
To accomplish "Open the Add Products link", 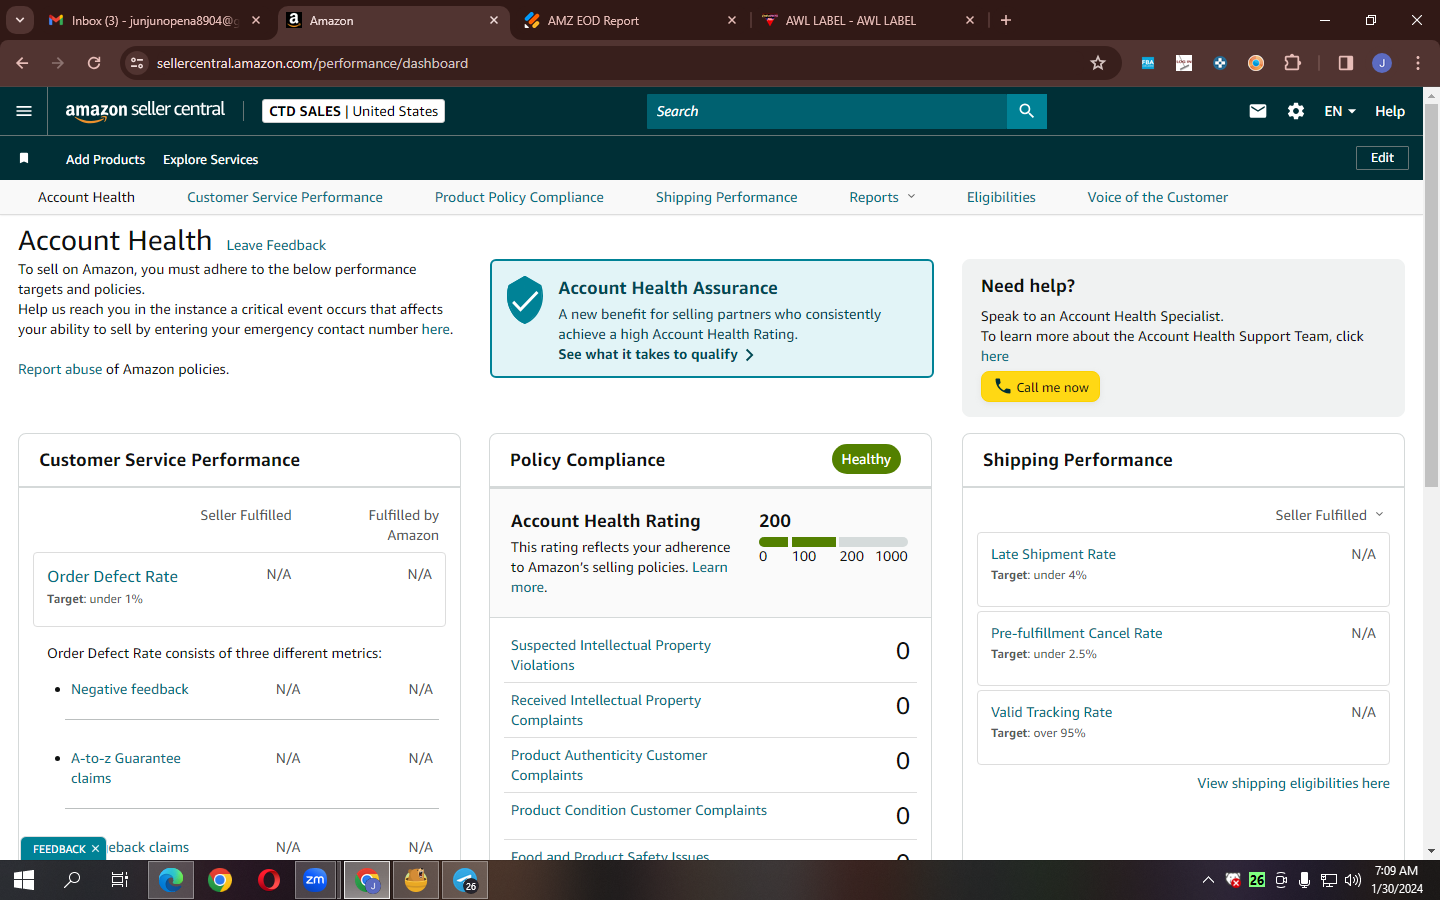I will [105, 159].
